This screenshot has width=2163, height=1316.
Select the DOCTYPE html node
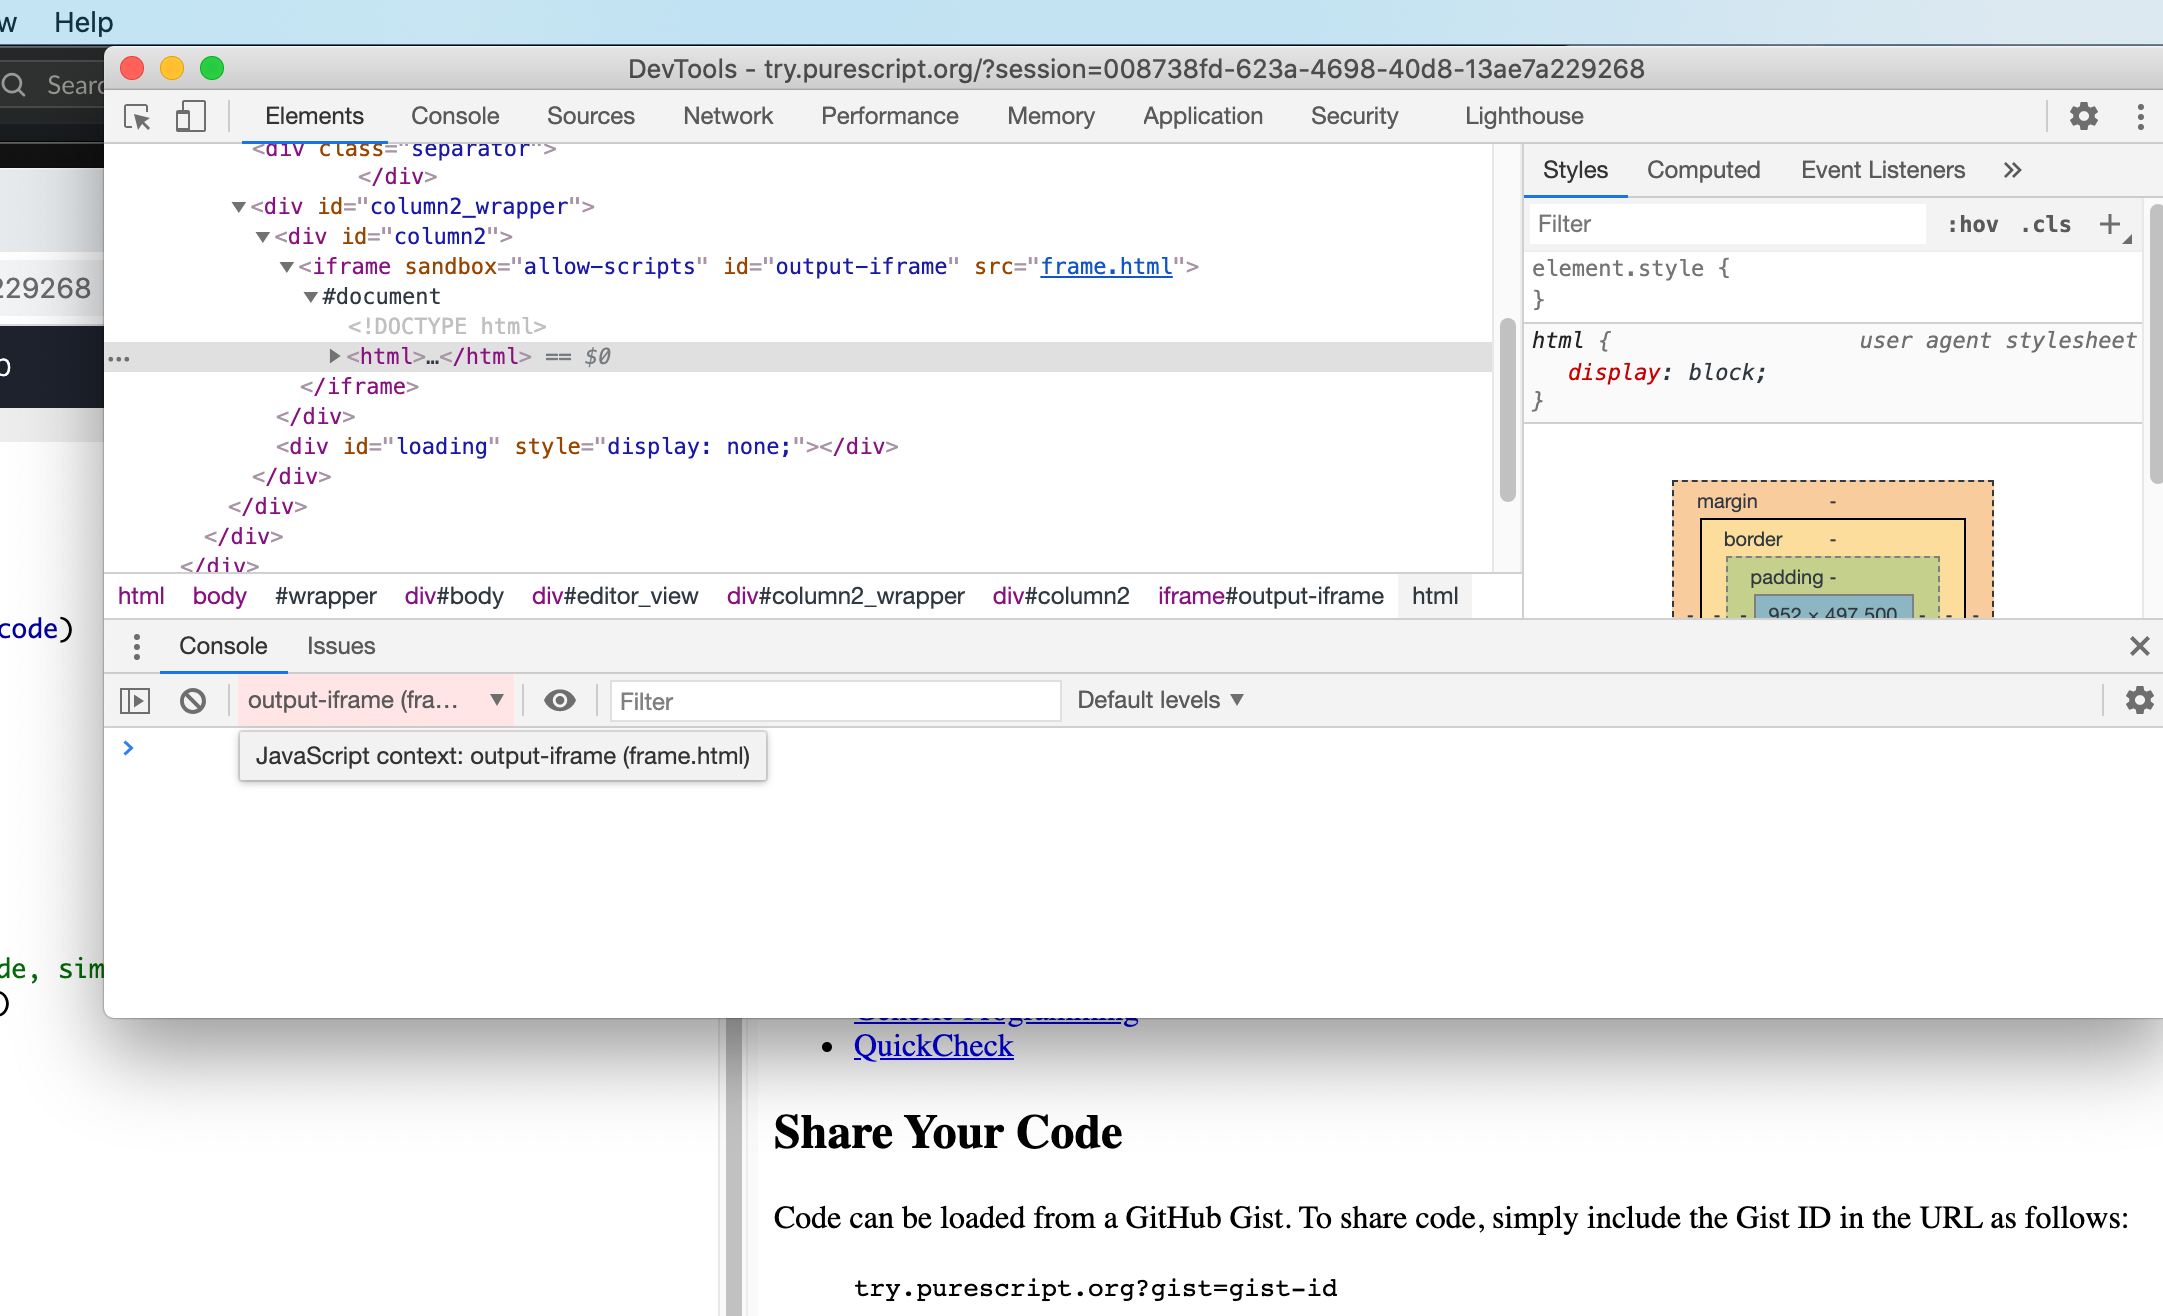(447, 327)
